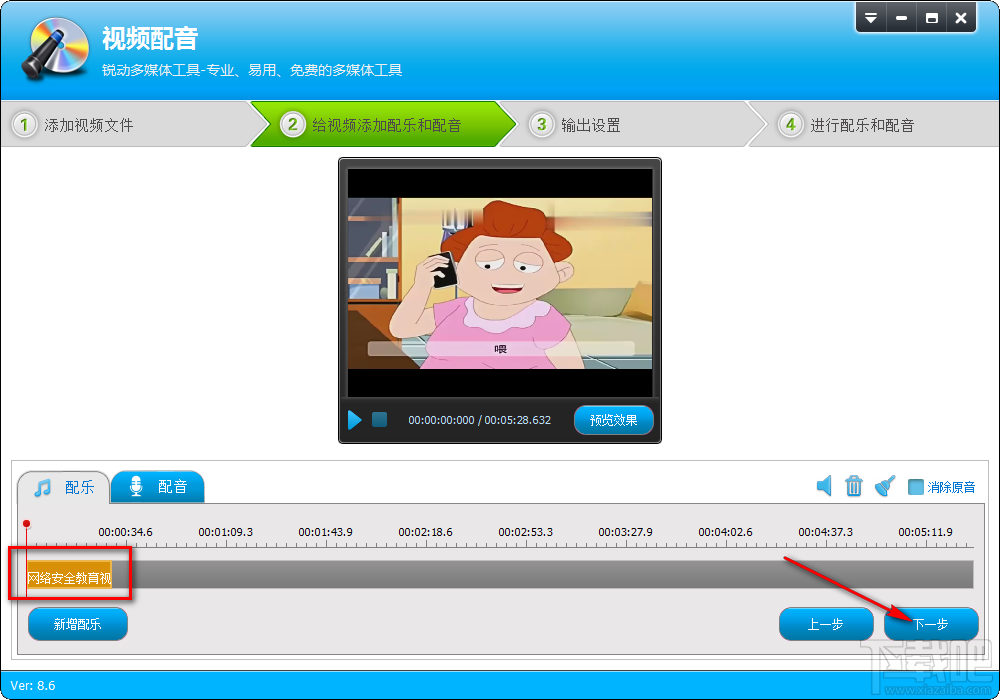Screen dimensions: 1000x700
Task: Open step 1 添加视频文件
Action: point(126,124)
